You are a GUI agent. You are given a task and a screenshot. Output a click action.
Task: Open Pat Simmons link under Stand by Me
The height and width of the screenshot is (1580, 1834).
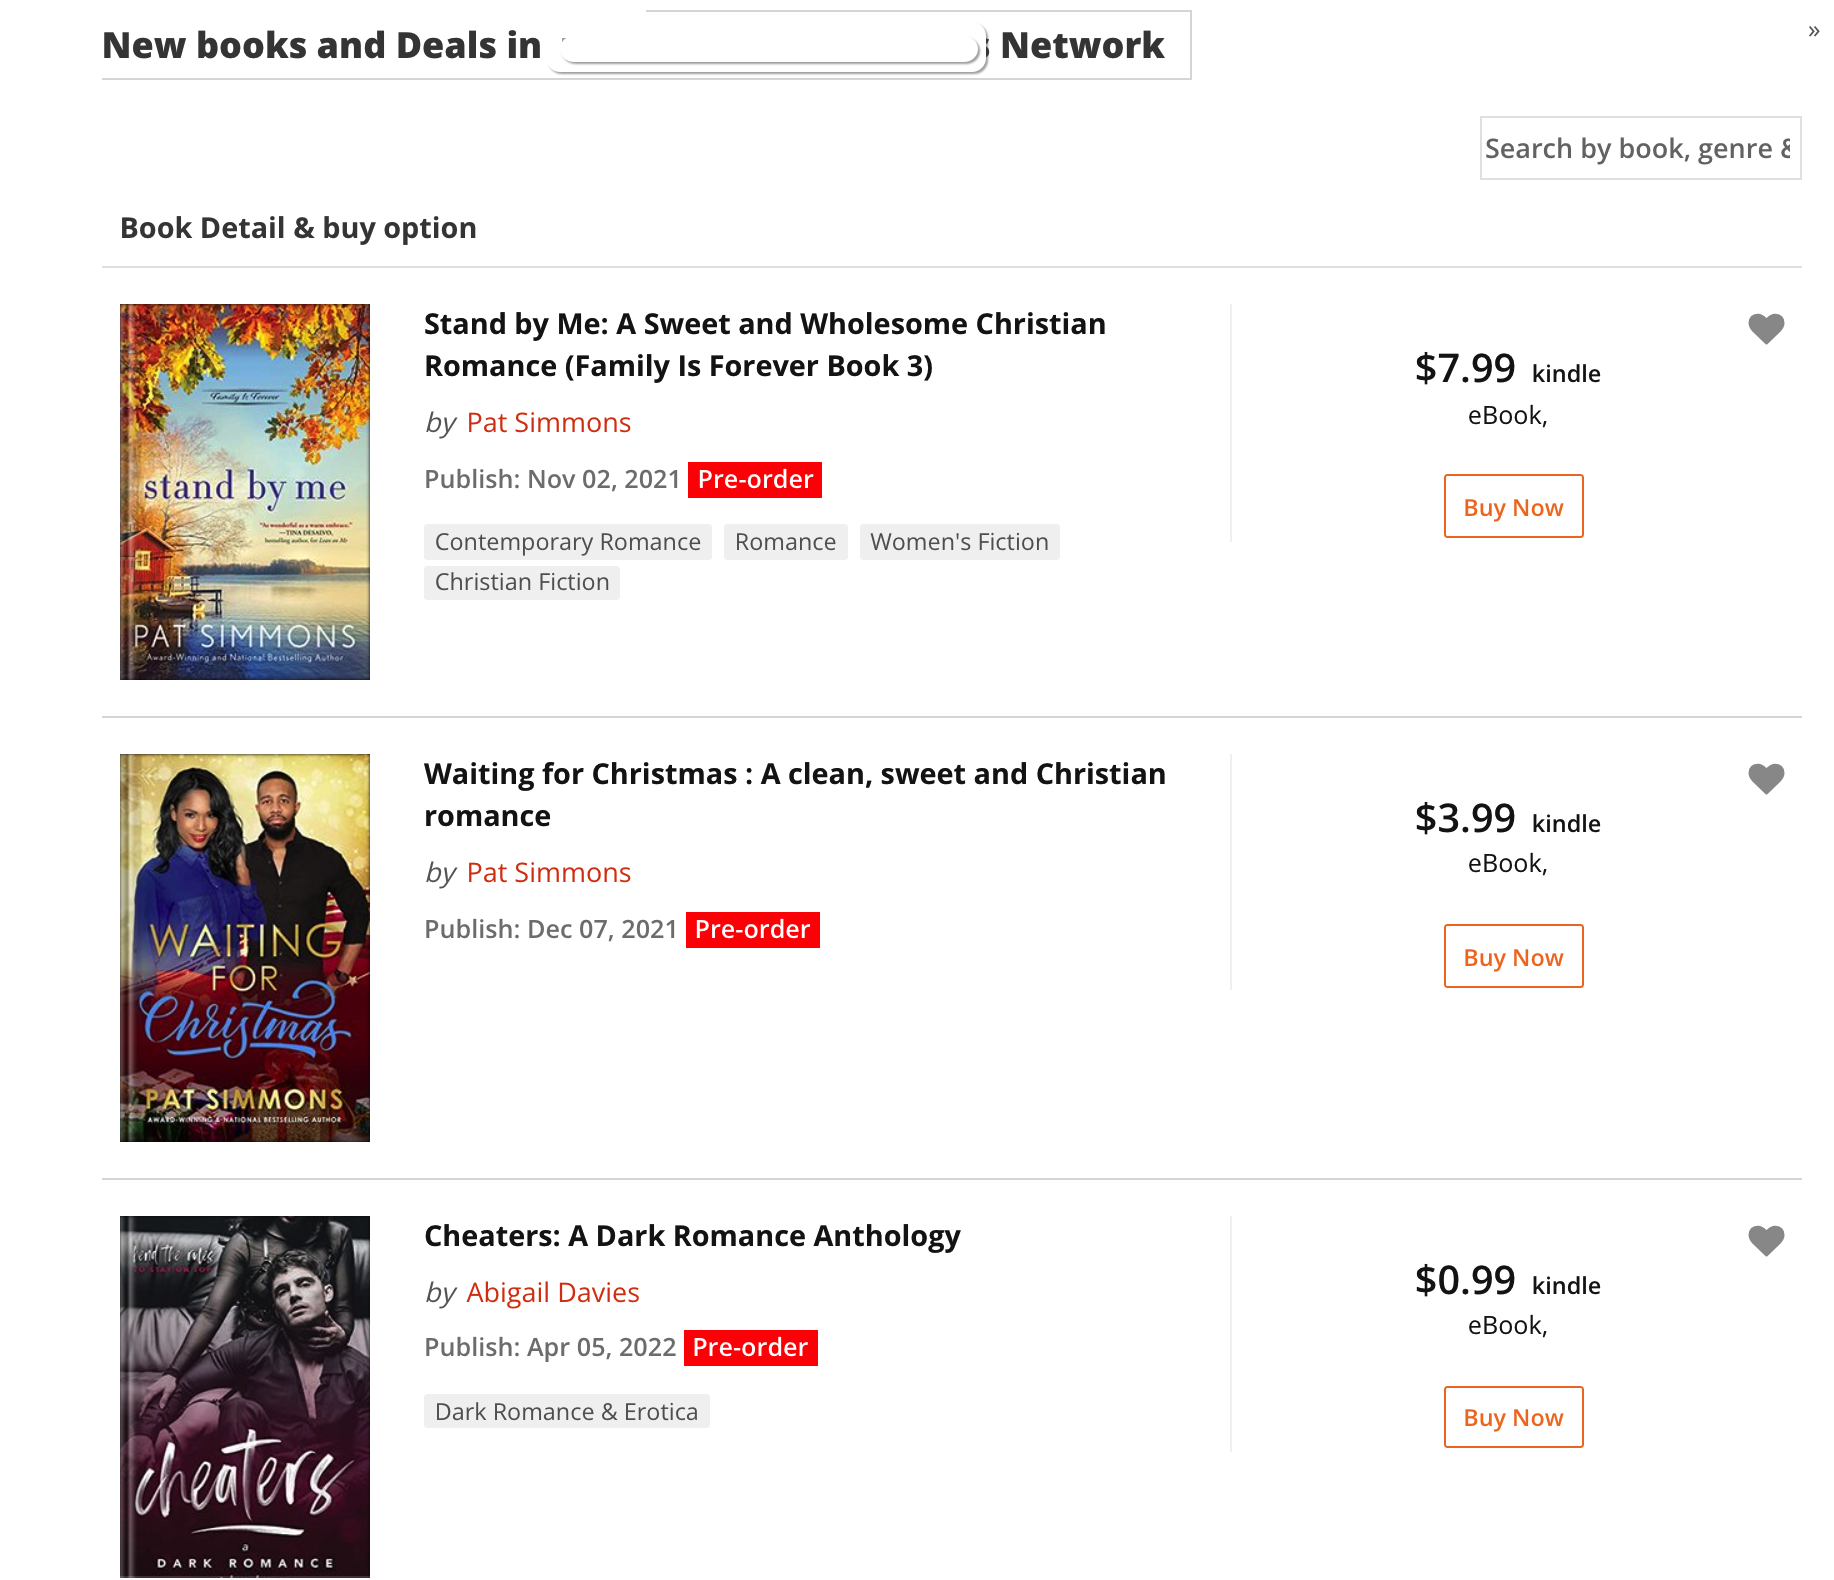[x=549, y=422]
